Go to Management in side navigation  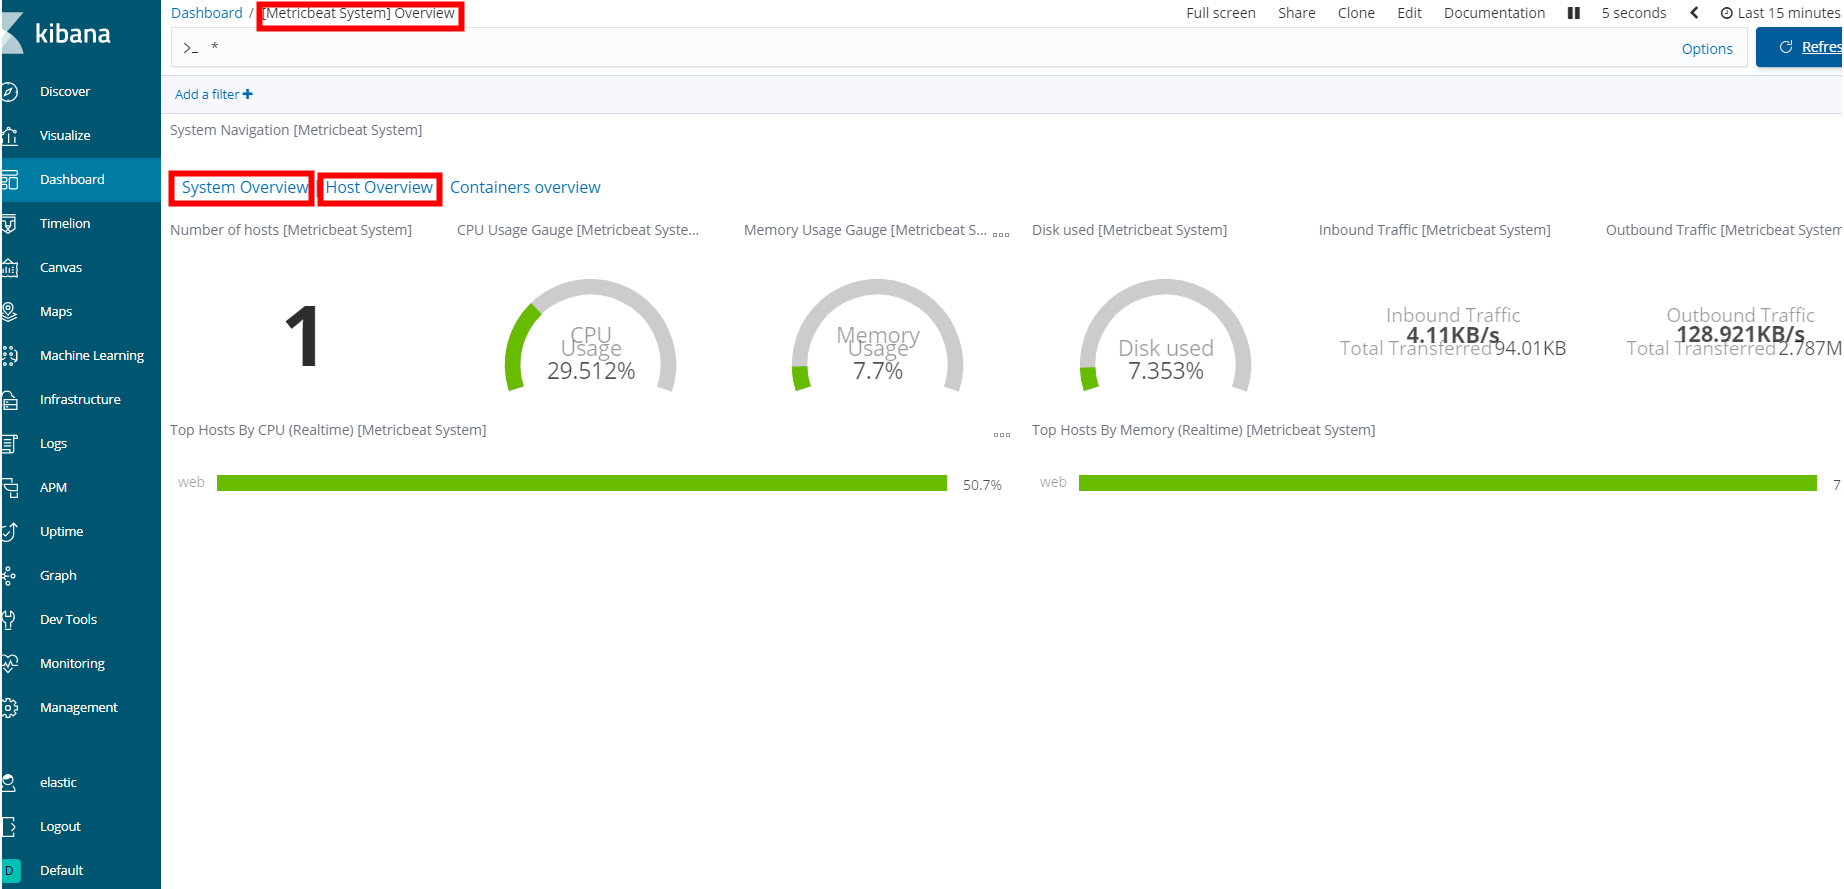coord(79,708)
